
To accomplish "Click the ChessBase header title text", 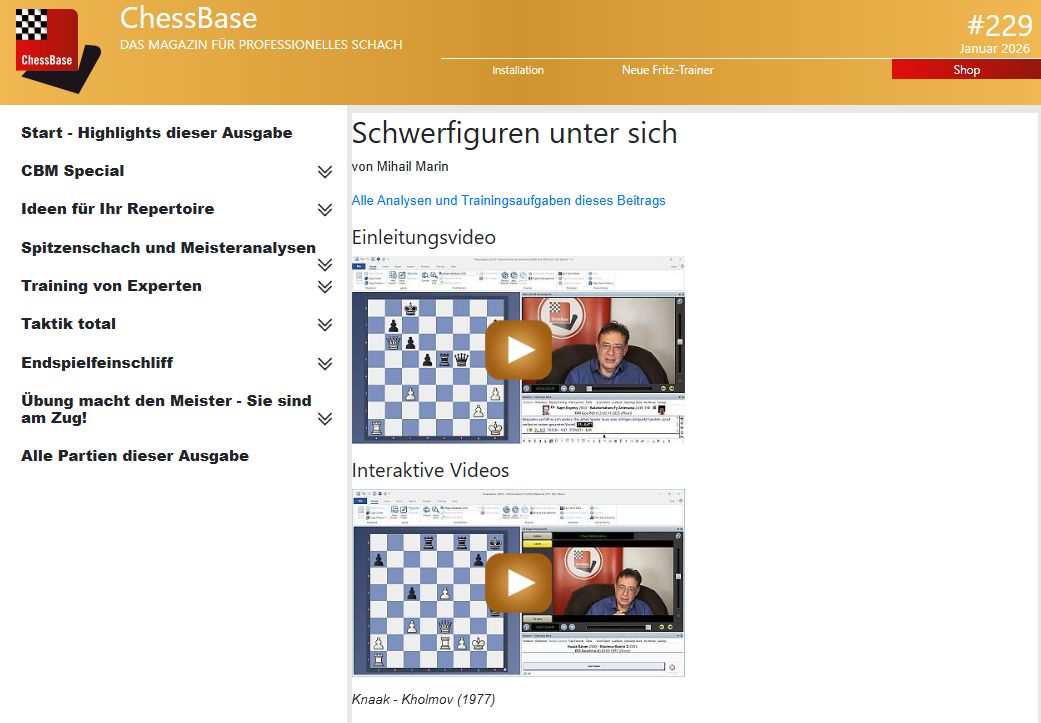I will [188, 18].
